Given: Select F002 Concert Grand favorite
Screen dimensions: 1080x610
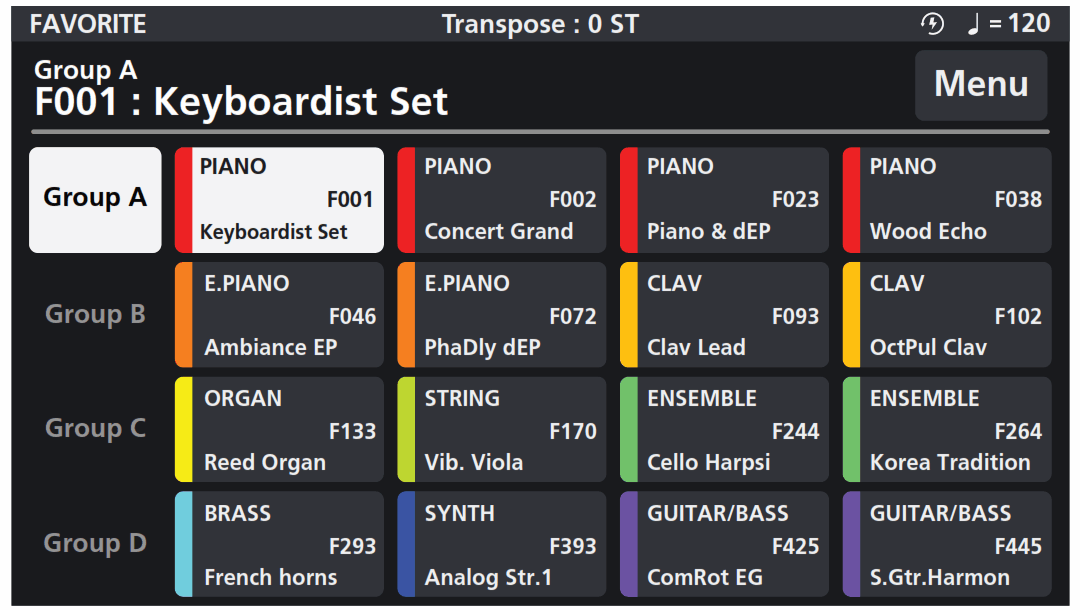Looking at the screenshot, I should (501, 199).
